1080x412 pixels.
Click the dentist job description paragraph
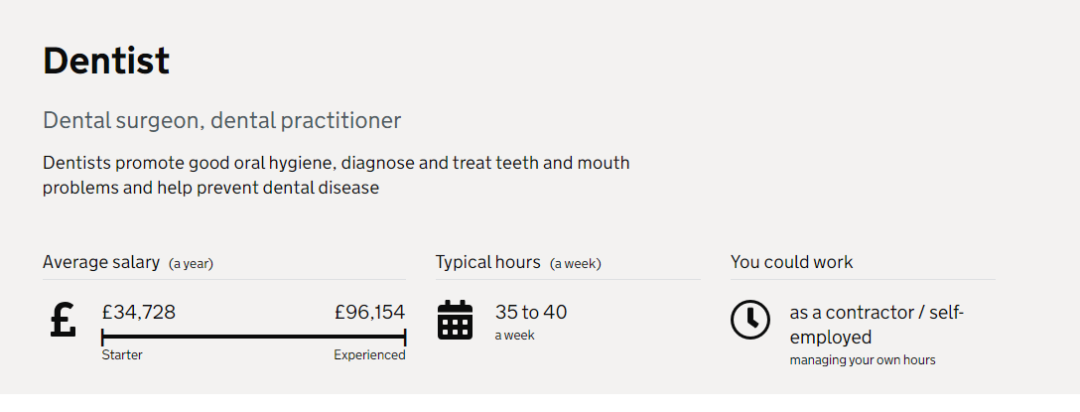point(336,175)
